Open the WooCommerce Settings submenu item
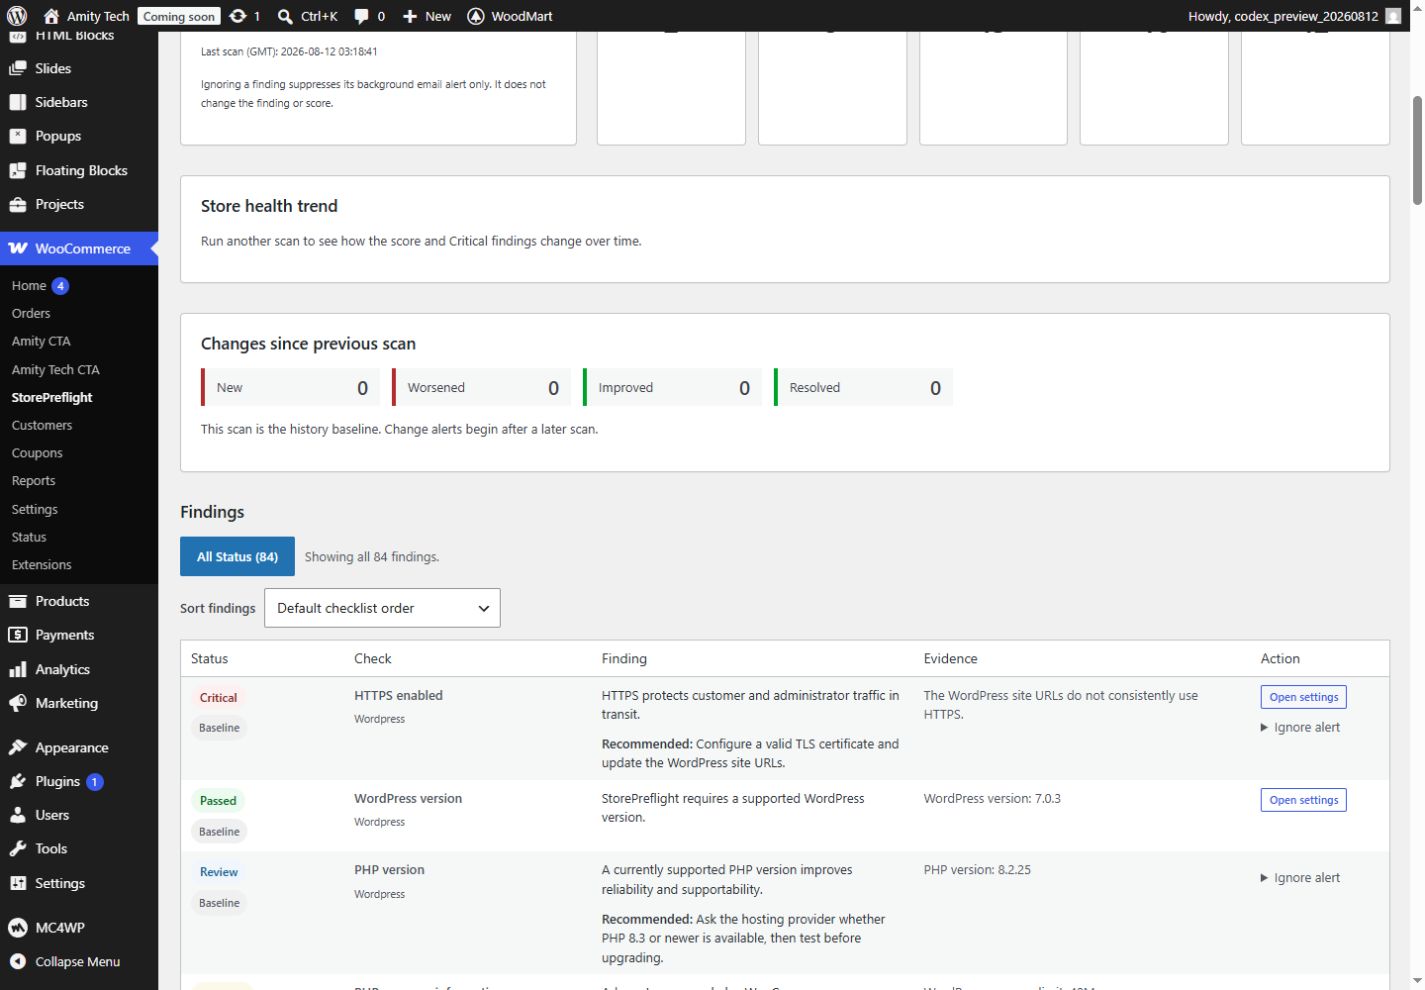The image size is (1425, 990). (35, 509)
